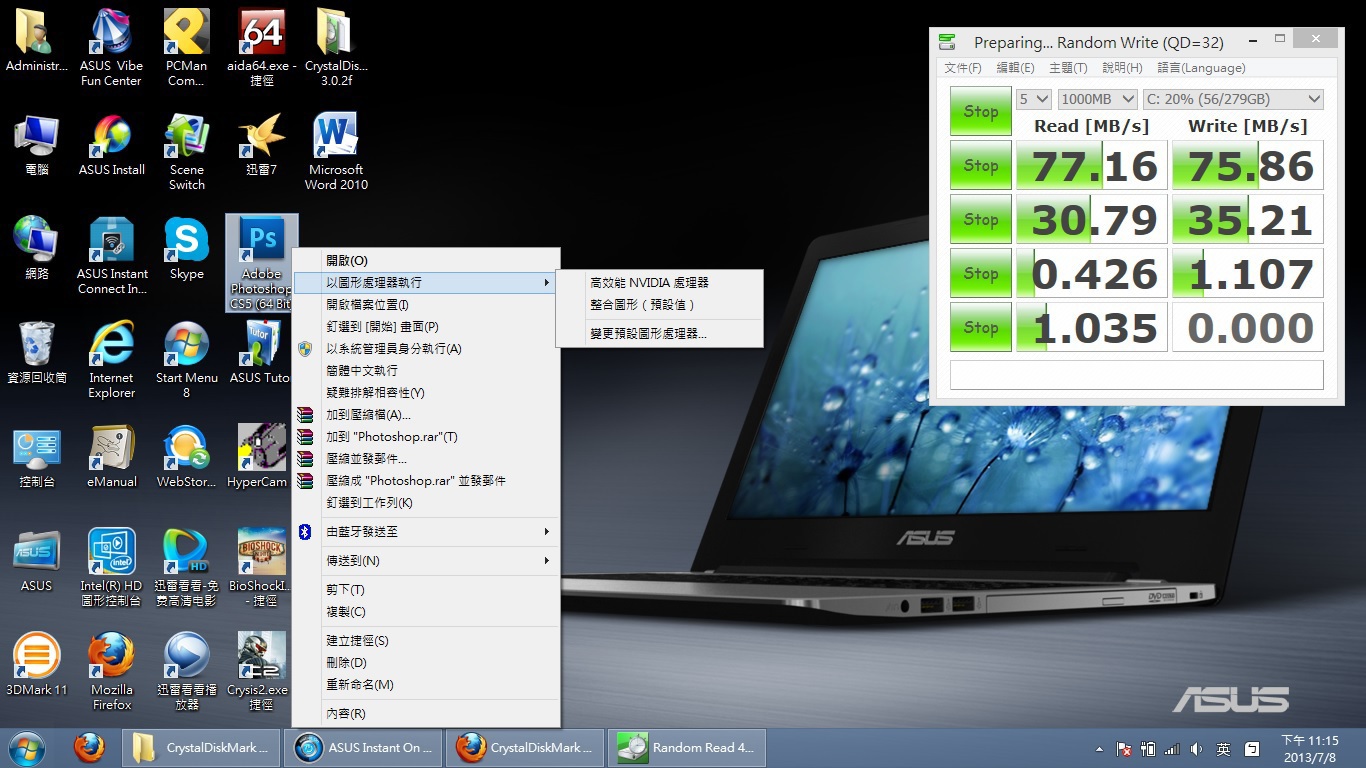Open the HyperCam desktop icon
1366x768 pixels.
(260, 450)
